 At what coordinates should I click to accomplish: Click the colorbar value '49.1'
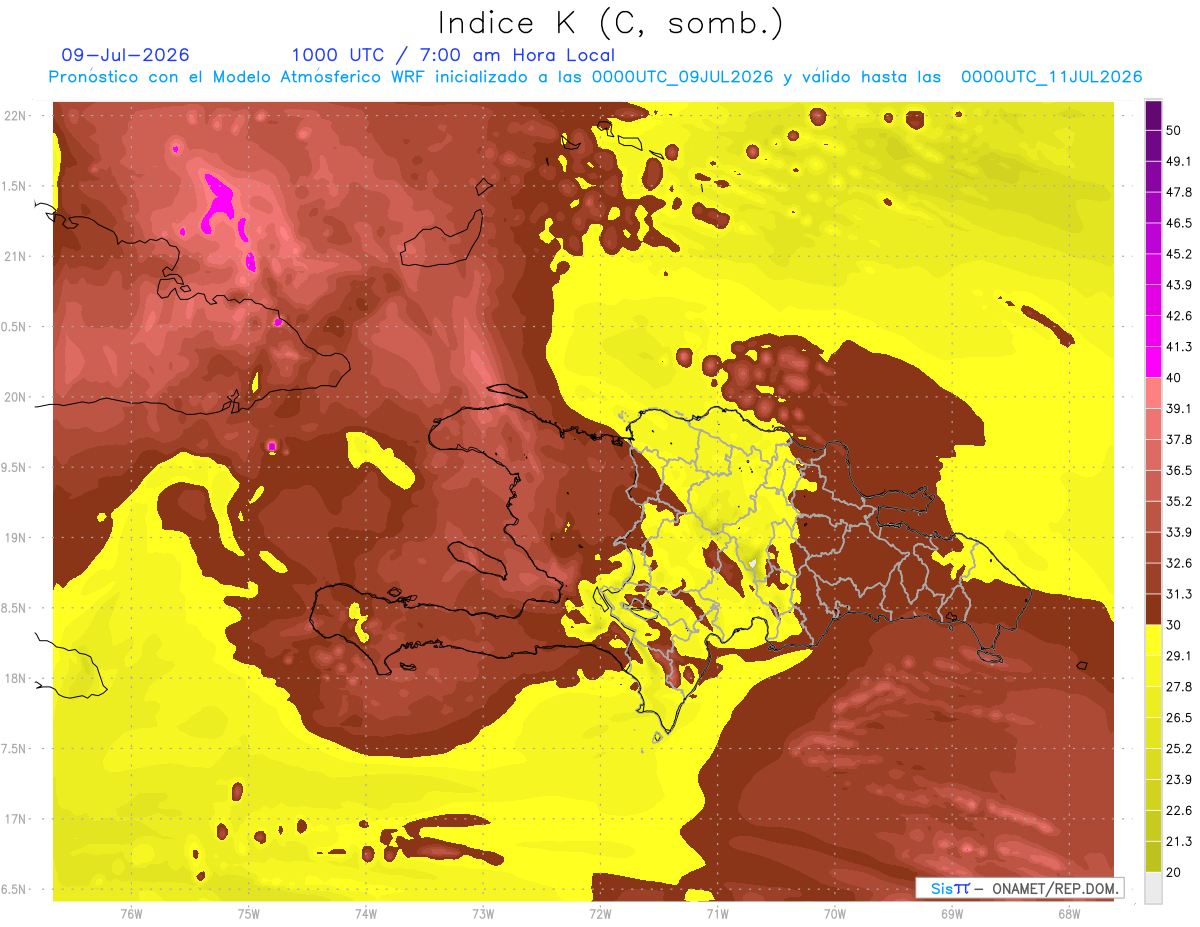point(1179,161)
